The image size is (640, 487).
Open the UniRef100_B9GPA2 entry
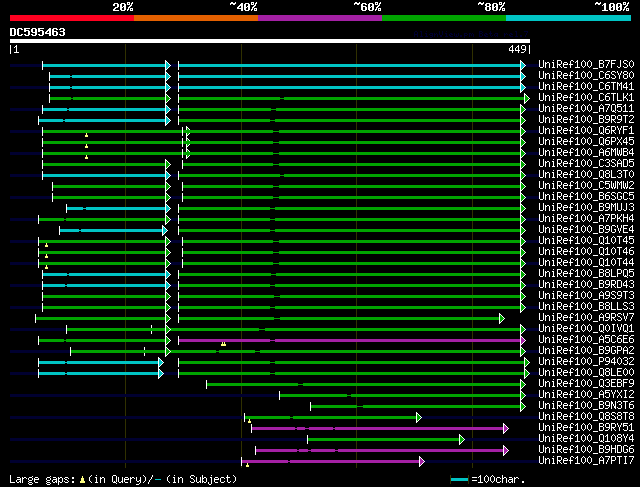(x=586, y=351)
